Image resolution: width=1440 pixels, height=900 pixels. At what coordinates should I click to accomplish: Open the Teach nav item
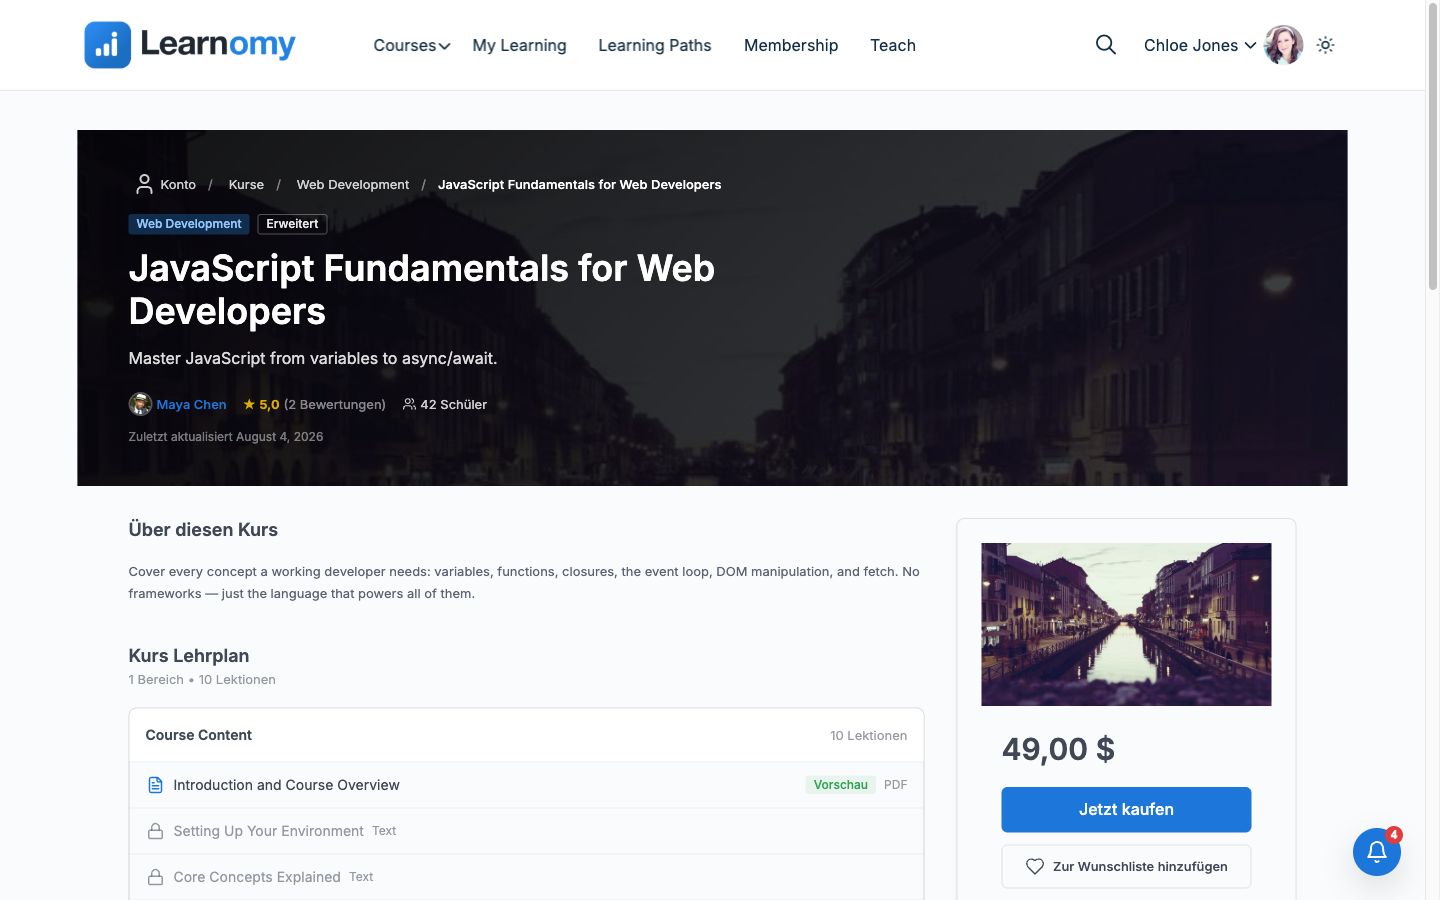(x=893, y=45)
